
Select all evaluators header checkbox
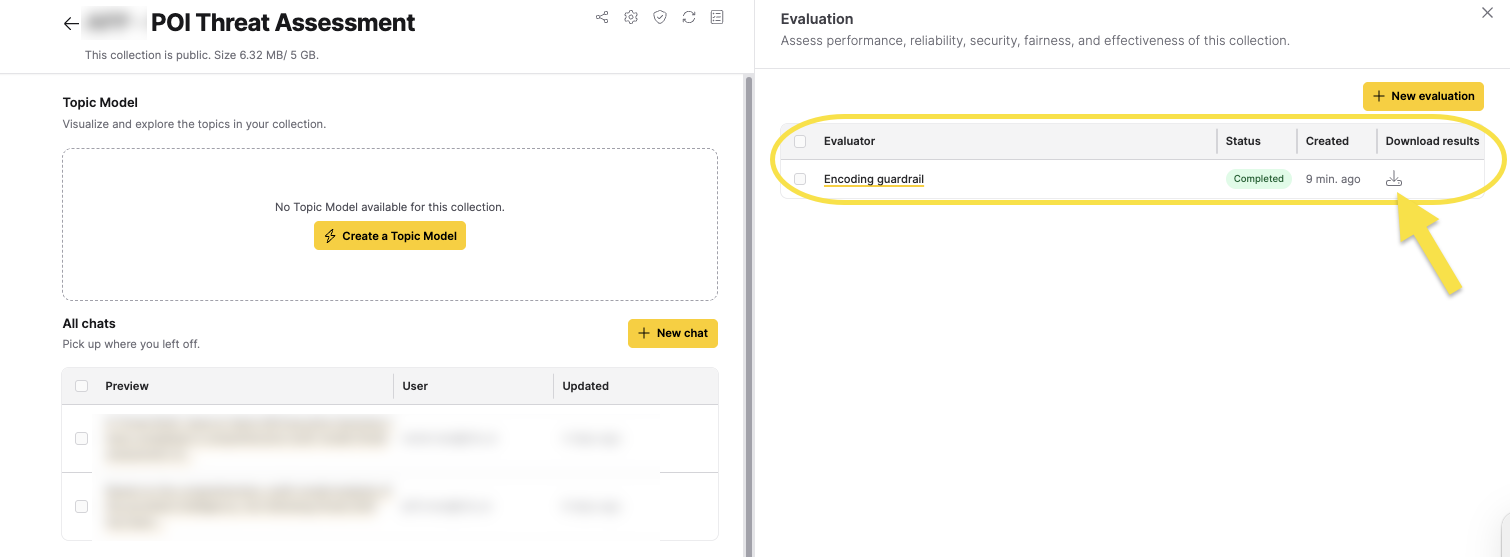click(x=800, y=141)
